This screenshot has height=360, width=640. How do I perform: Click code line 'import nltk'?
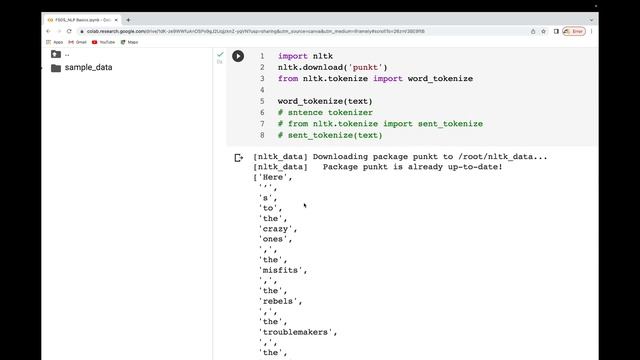305,56
